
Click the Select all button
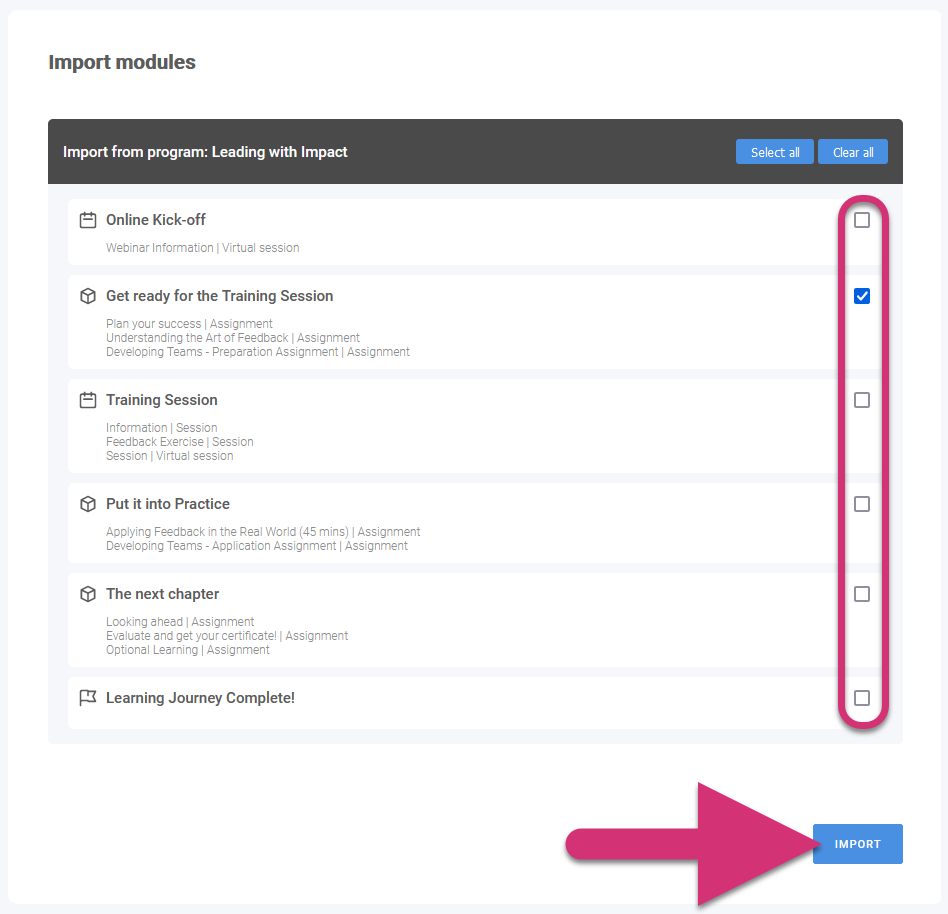click(775, 151)
